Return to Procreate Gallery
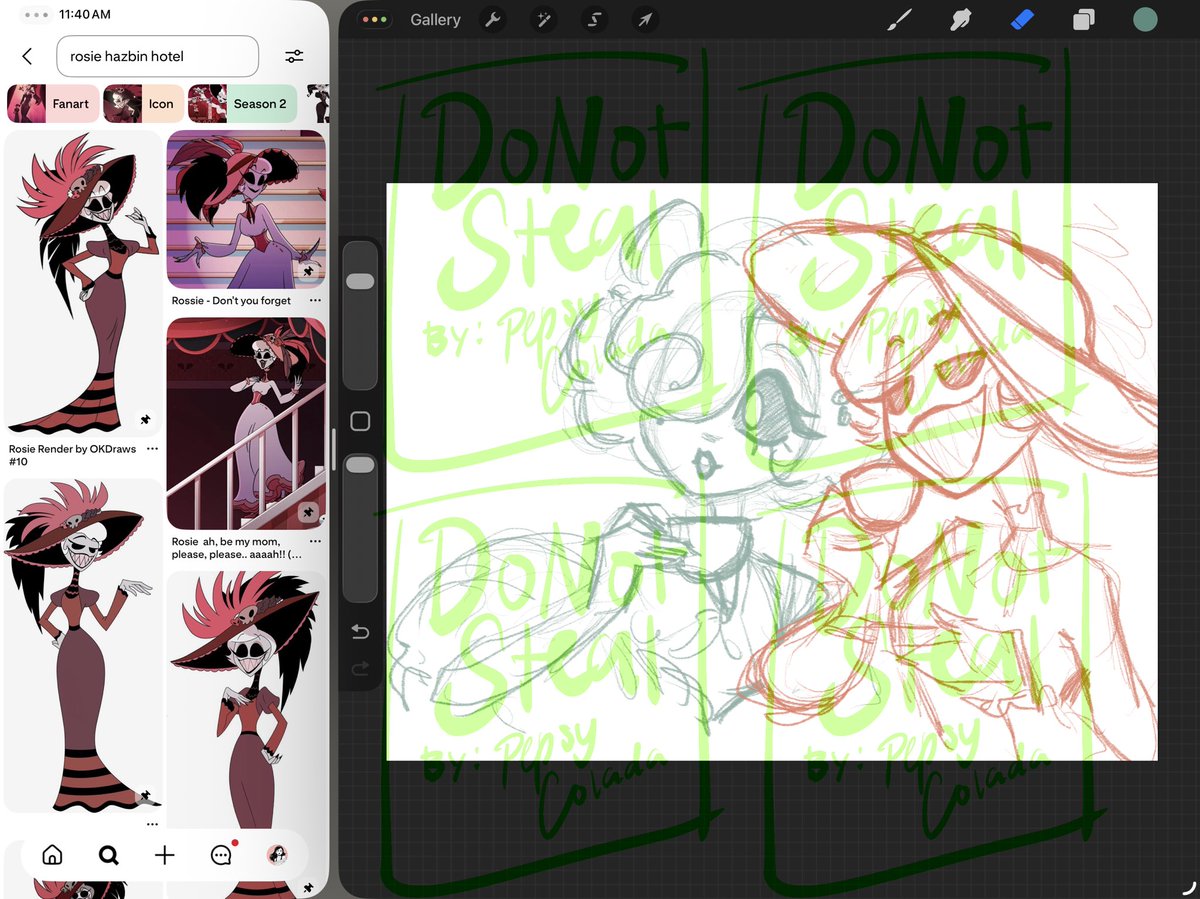Screen dimensions: 1200x899 [x=435, y=20]
